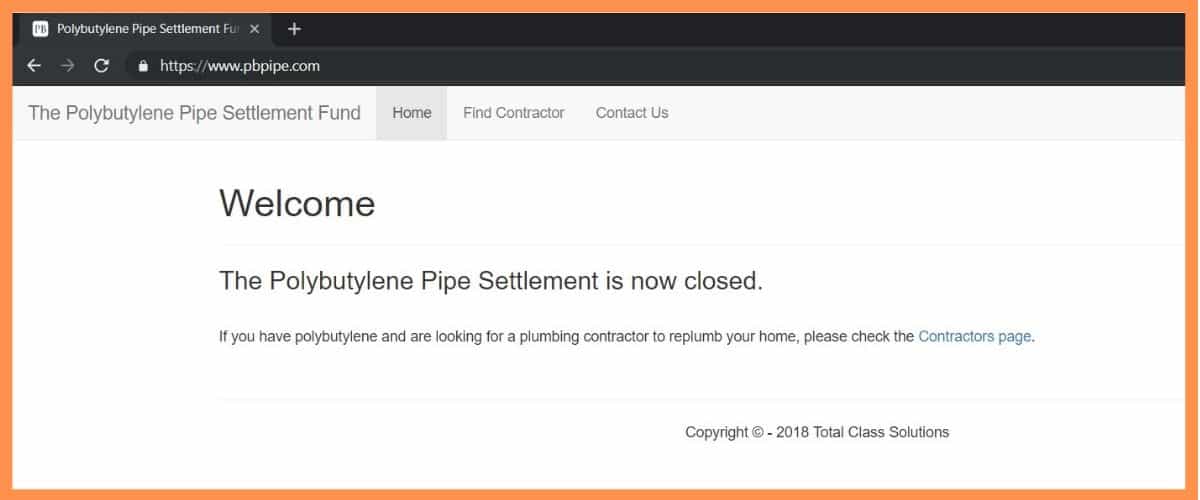Viewport: 1200px width, 500px height.
Task: Reload the current page
Action: (x=101, y=66)
